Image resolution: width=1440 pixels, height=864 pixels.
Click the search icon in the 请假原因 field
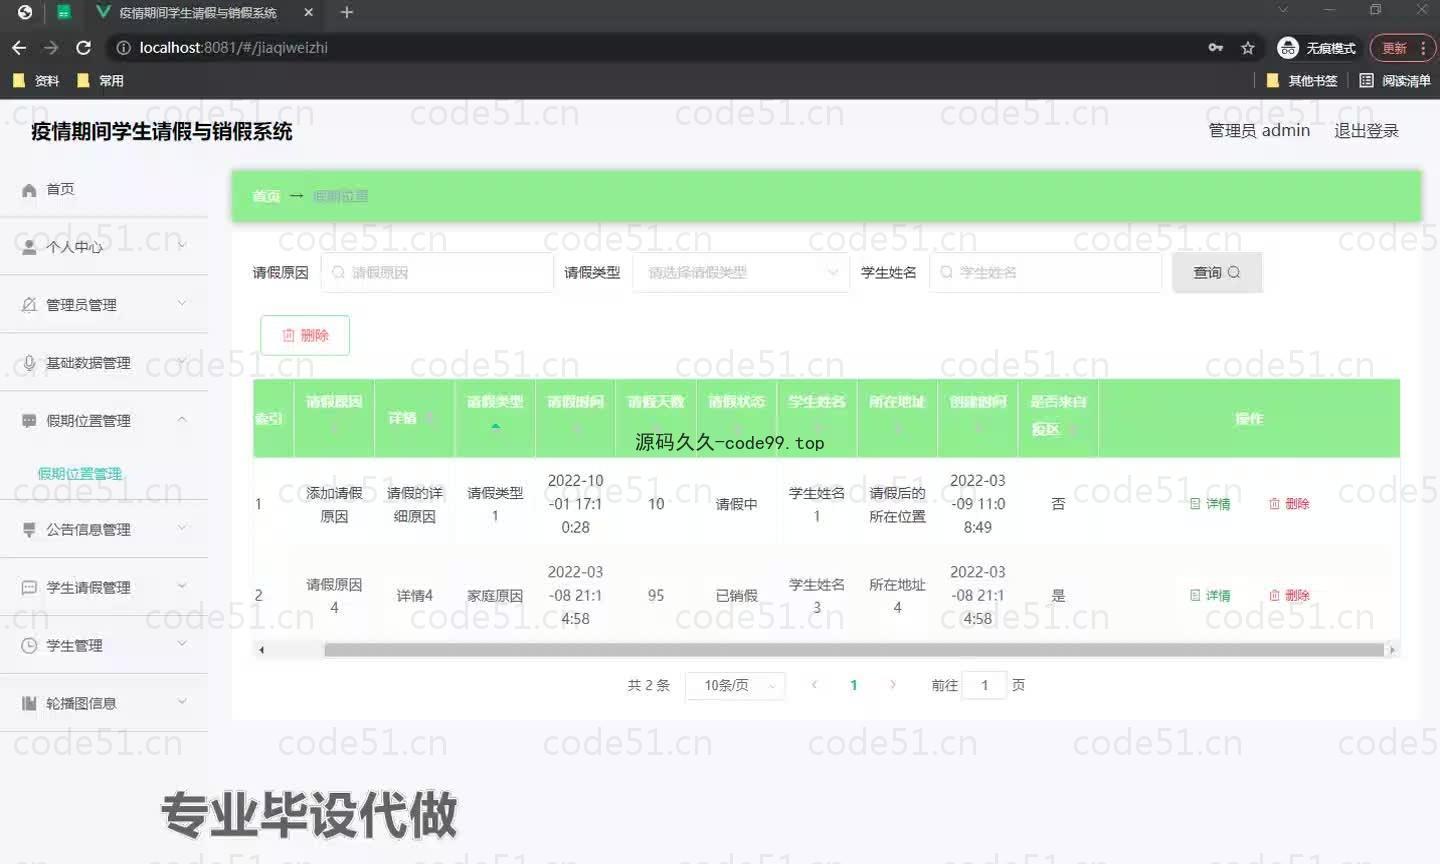point(338,272)
